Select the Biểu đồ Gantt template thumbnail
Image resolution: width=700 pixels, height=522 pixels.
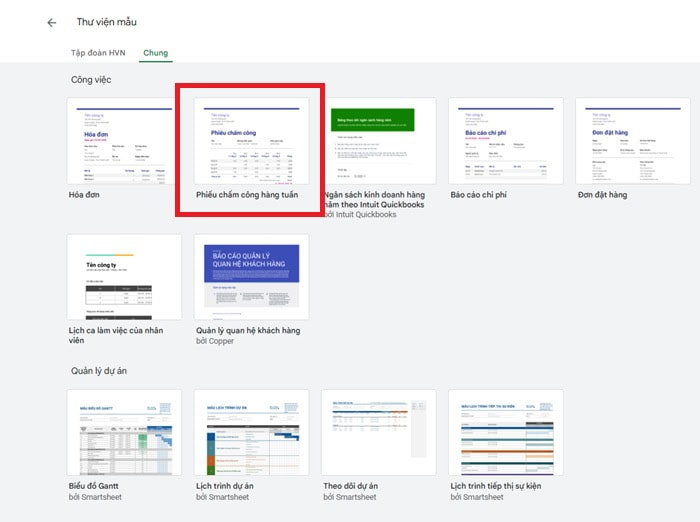125,432
